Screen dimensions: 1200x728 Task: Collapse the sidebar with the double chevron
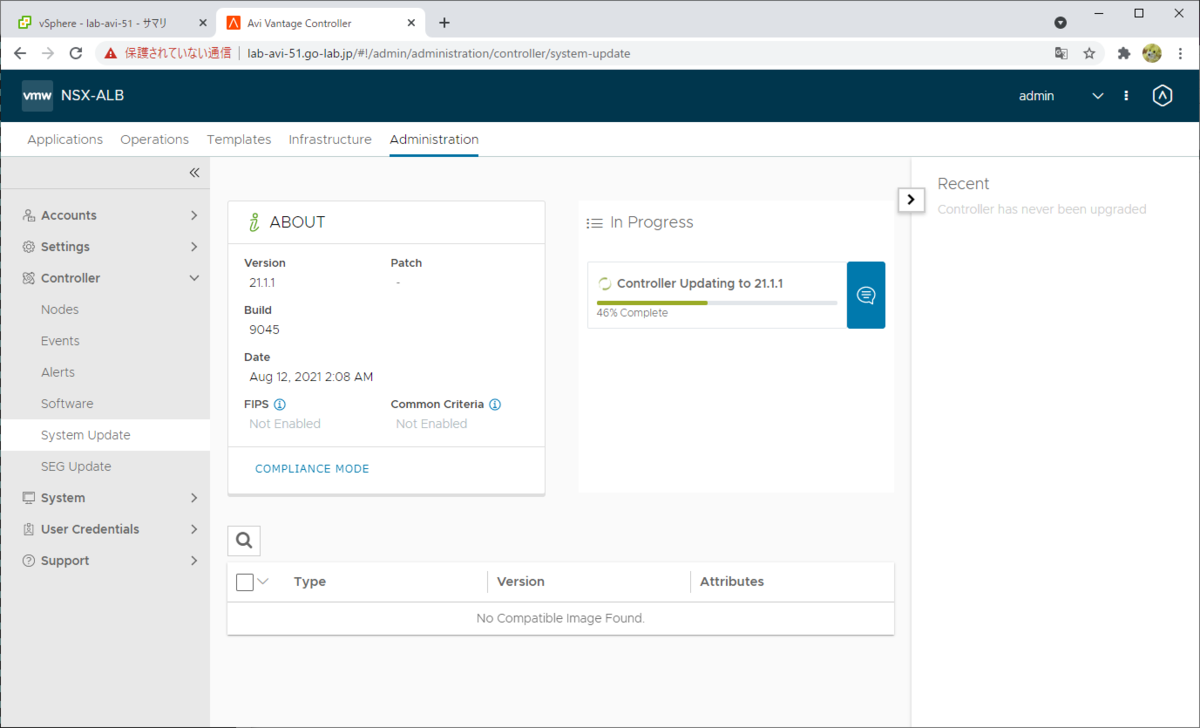194,172
